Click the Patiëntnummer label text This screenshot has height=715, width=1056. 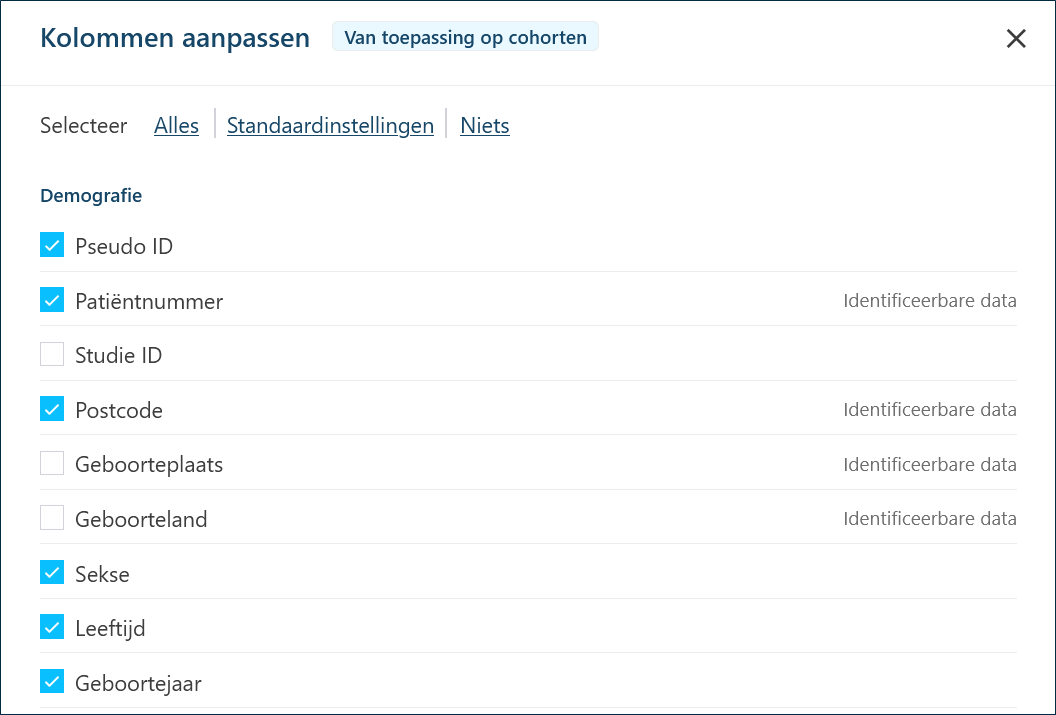149,301
